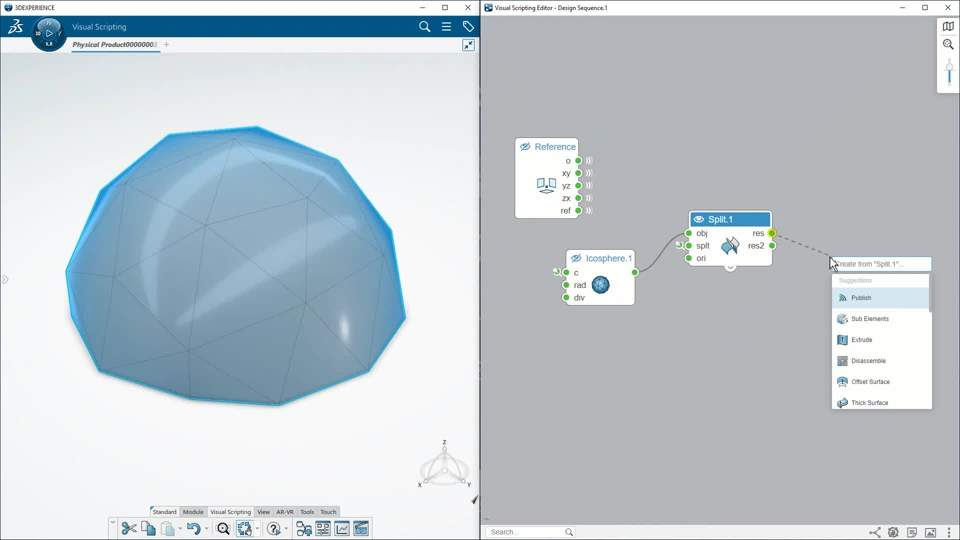Image resolution: width=960 pixels, height=540 pixels.
Task: Click the Create from Split.1 input field
Action: pyautogui.click(x=882, y=264)
